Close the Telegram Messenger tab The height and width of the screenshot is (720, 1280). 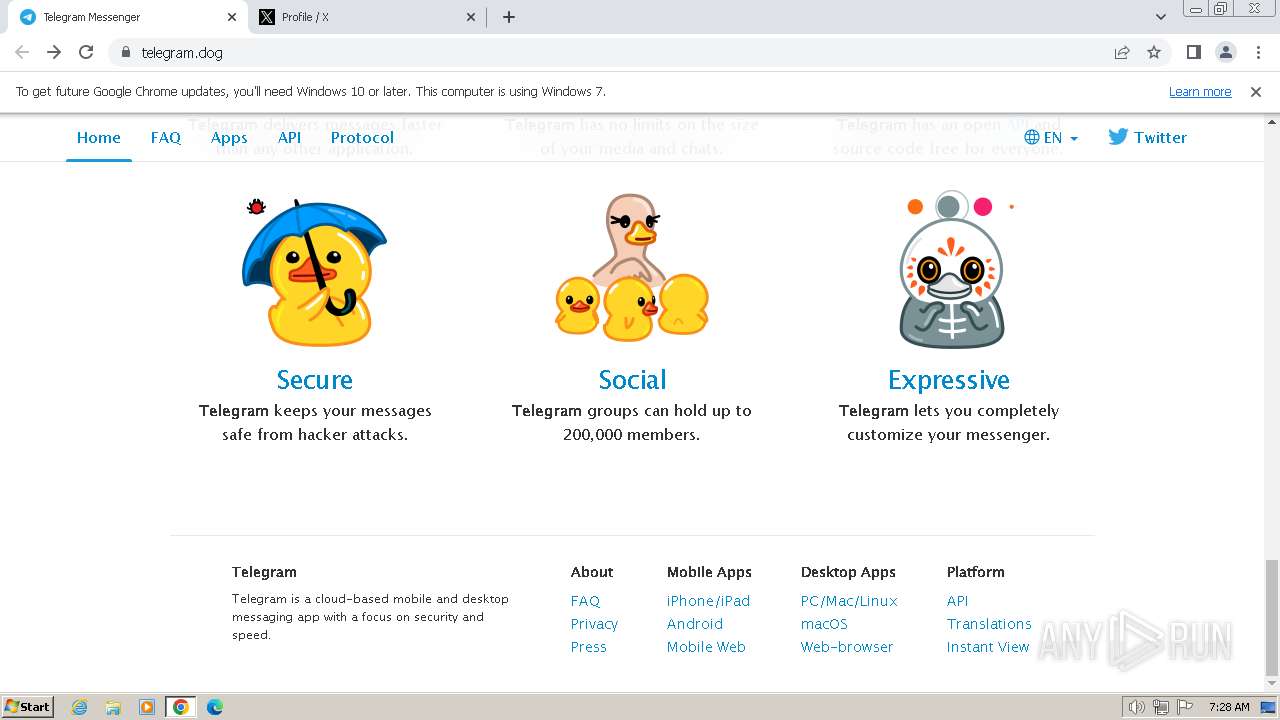(232, 17)
